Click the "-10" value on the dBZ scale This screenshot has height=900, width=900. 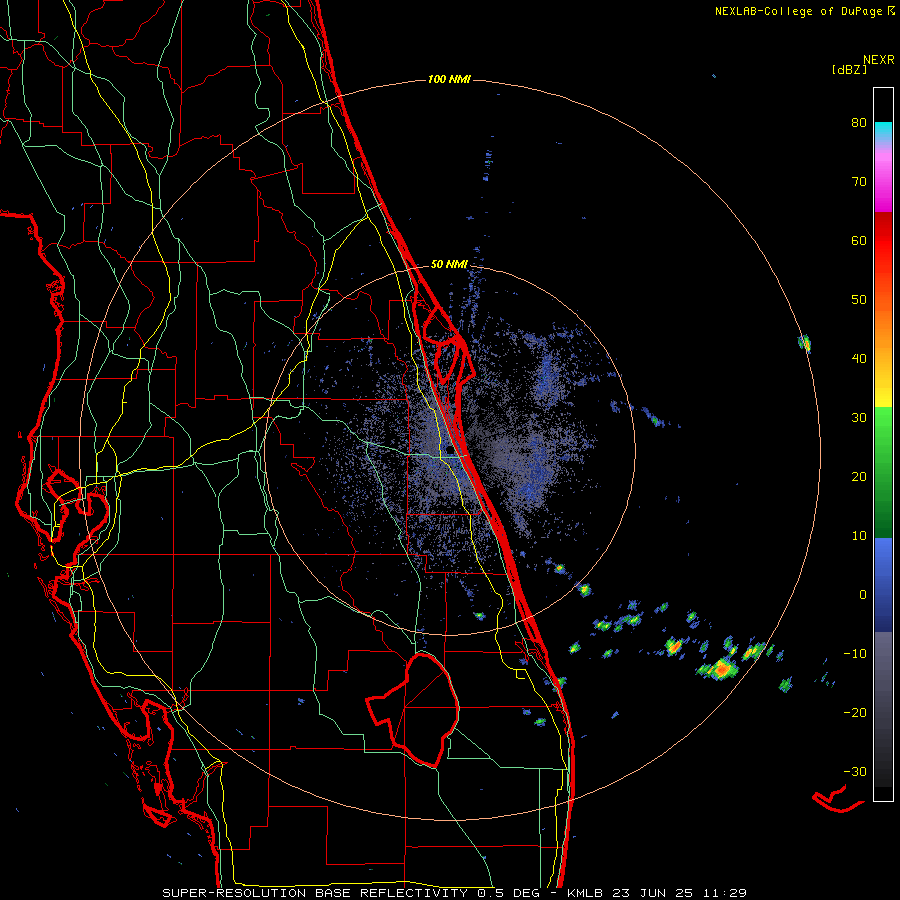(x=855, y=654)
